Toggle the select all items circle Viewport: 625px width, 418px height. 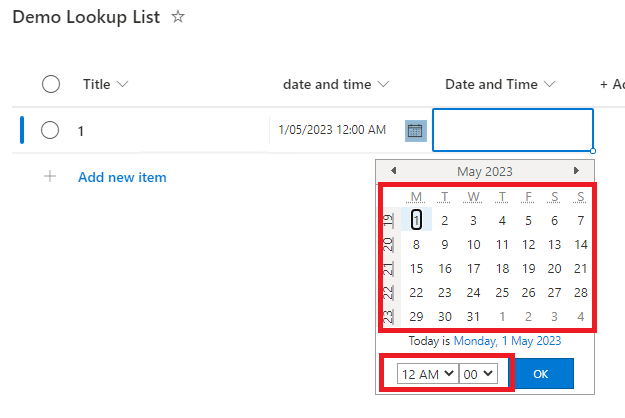point(51,85)
